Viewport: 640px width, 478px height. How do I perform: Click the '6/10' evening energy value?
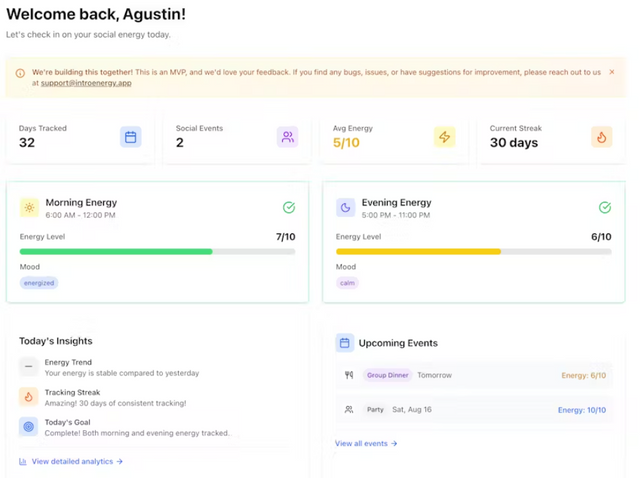(601, 237)
